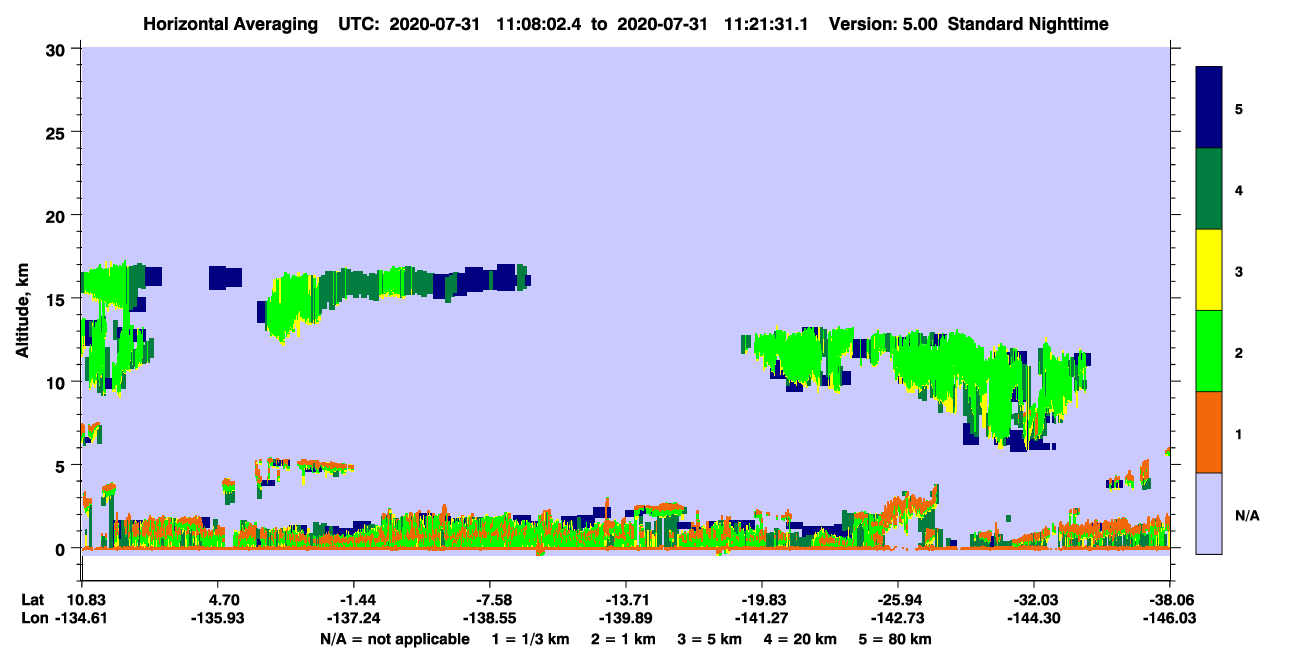Click legend entry '5 = 80 km'
This screenshot has height=667, width=1300.
tap(897, 639)
